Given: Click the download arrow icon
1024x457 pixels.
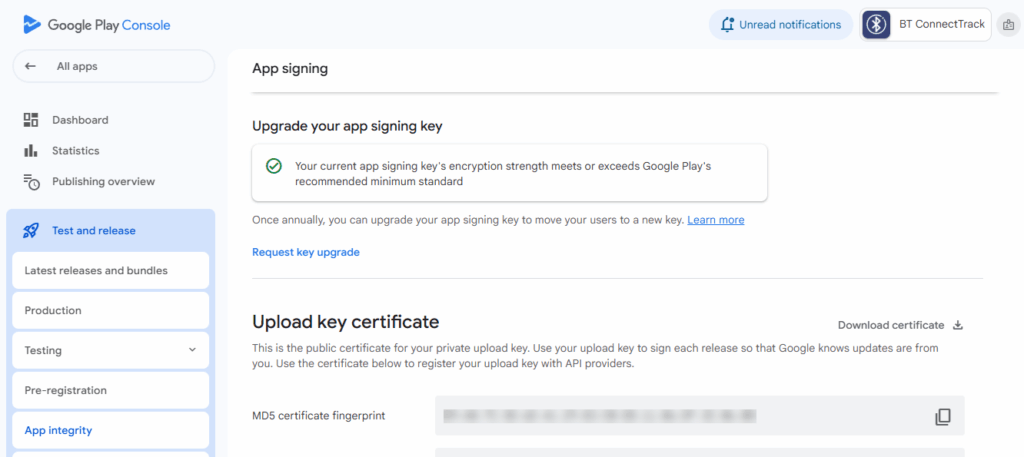Looking at the screenshot, I should point(958,325).
